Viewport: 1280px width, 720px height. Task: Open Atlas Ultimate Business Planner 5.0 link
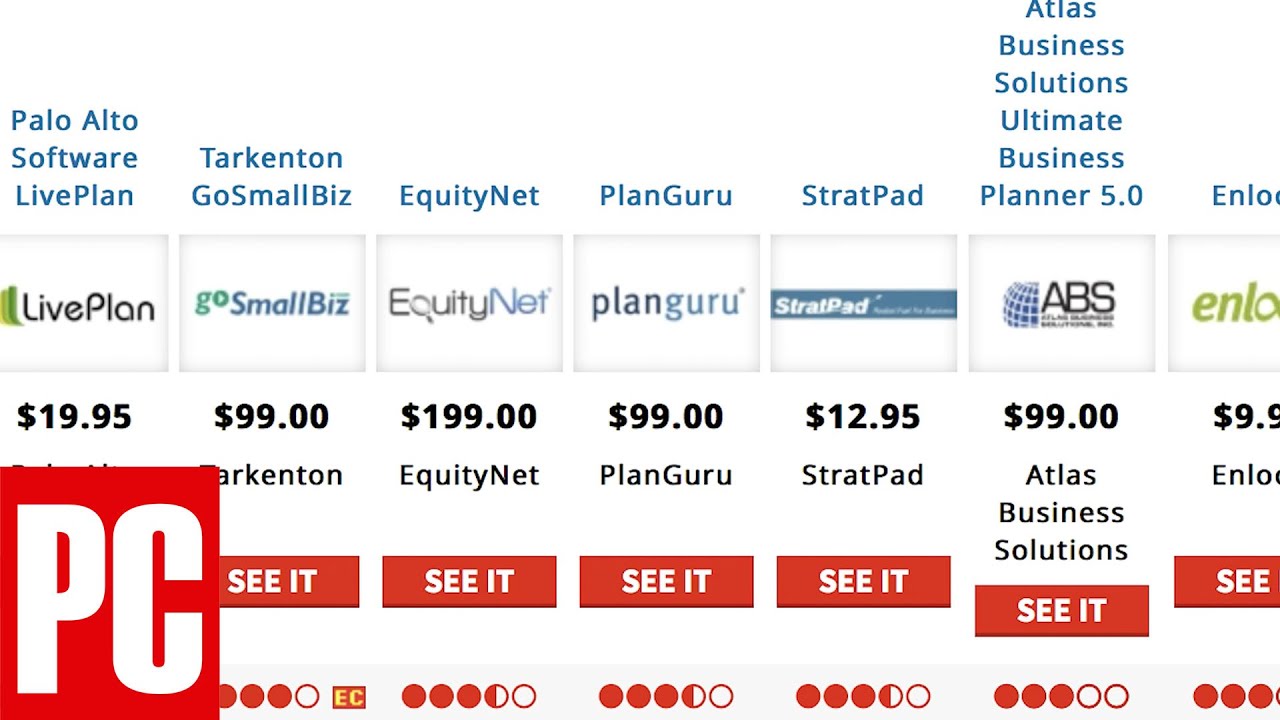coord(1061,102)
